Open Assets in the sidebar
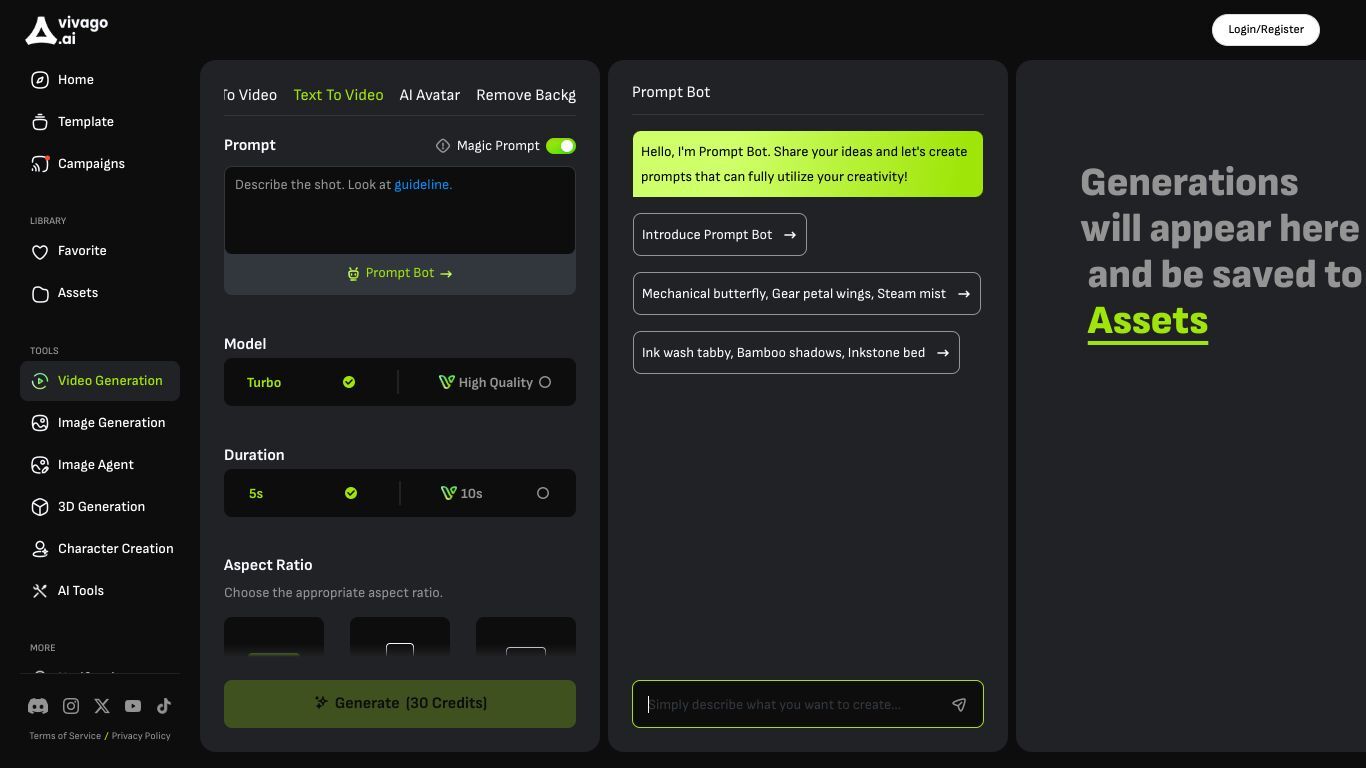This screenshot has width=1366, height=768. tap(100, 293)
